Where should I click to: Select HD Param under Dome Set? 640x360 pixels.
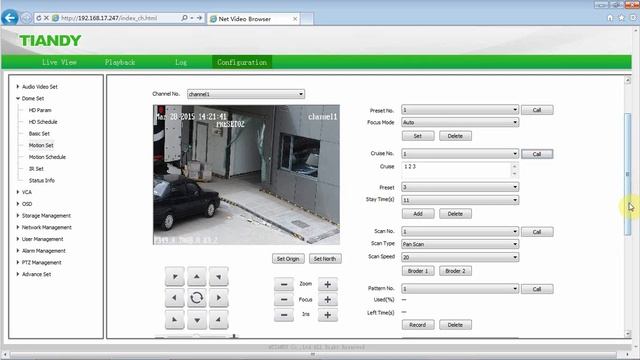click(40, 110)
